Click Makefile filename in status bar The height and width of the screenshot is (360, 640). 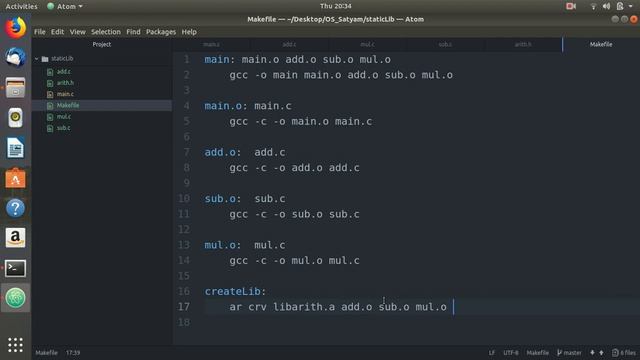pos(46,353)
